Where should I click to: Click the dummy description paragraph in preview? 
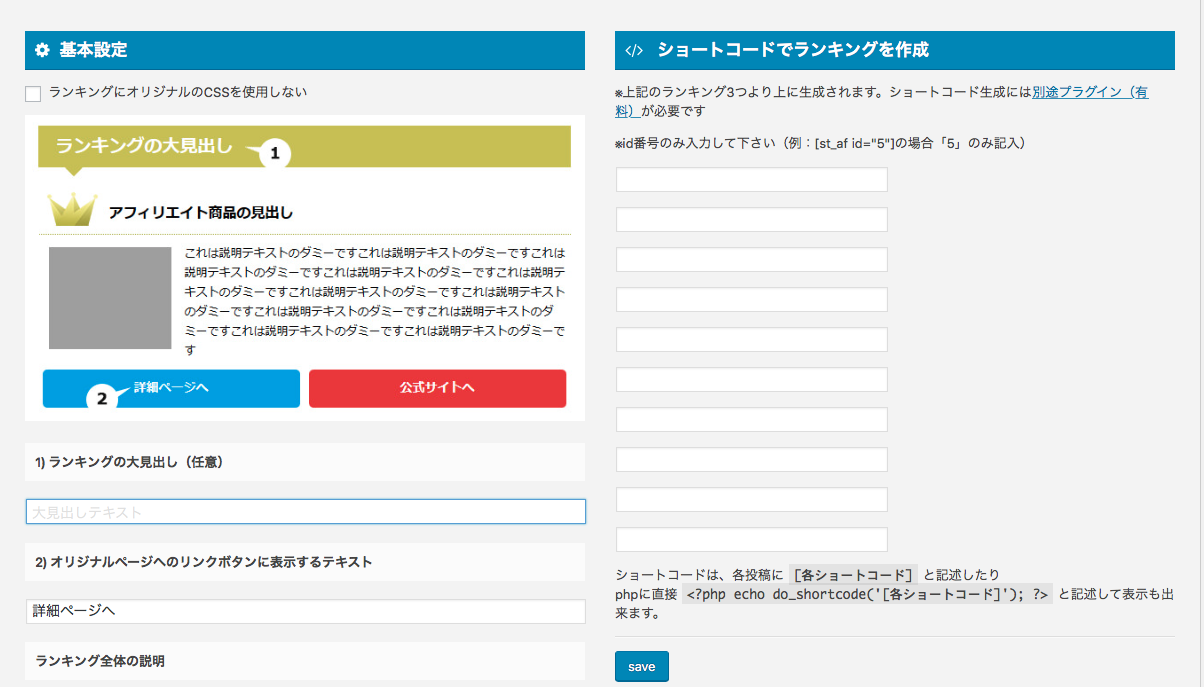(x=375, y=301)
